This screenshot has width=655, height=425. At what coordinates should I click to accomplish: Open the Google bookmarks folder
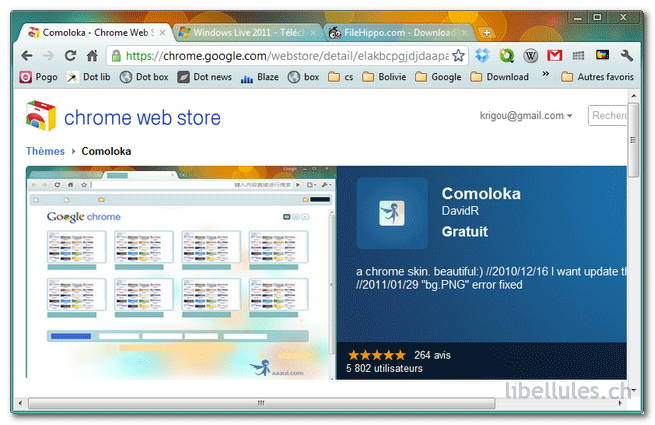(x=438, y=77)
